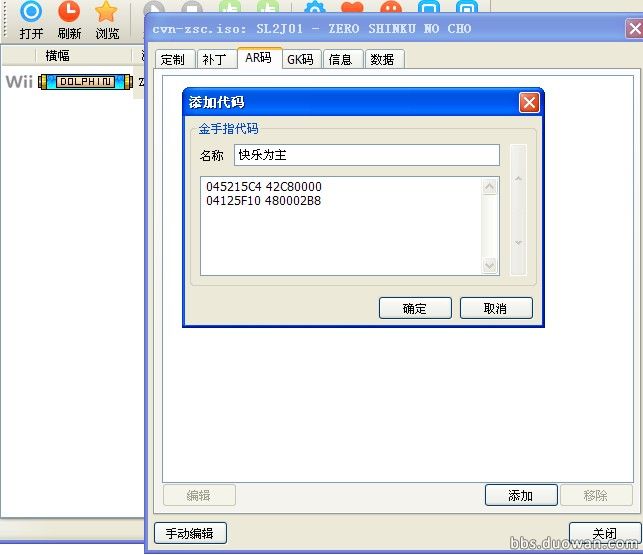Viewport: 643px width, 555px height.
Task: Click the 打开 (Open) toolbar icon
Action: [x=31, y=13]
